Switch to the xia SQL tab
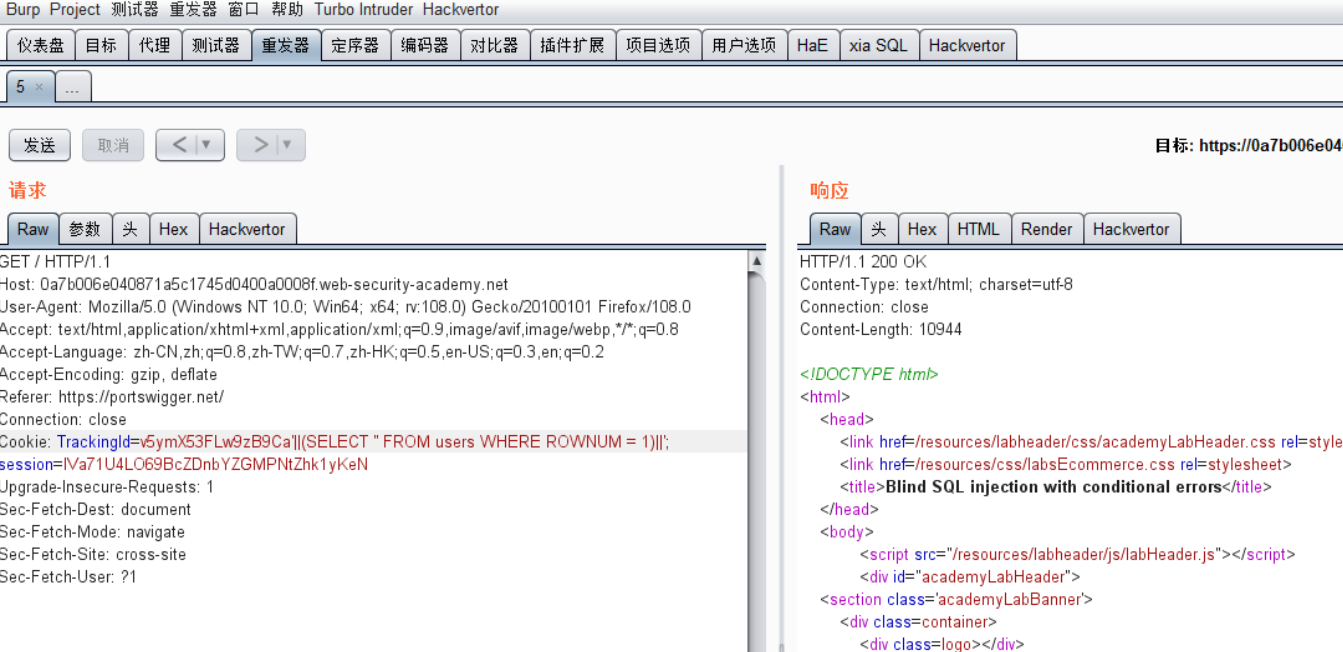Screen dimensions: 1343x652 pyautogui.click(x=878, y=45)
